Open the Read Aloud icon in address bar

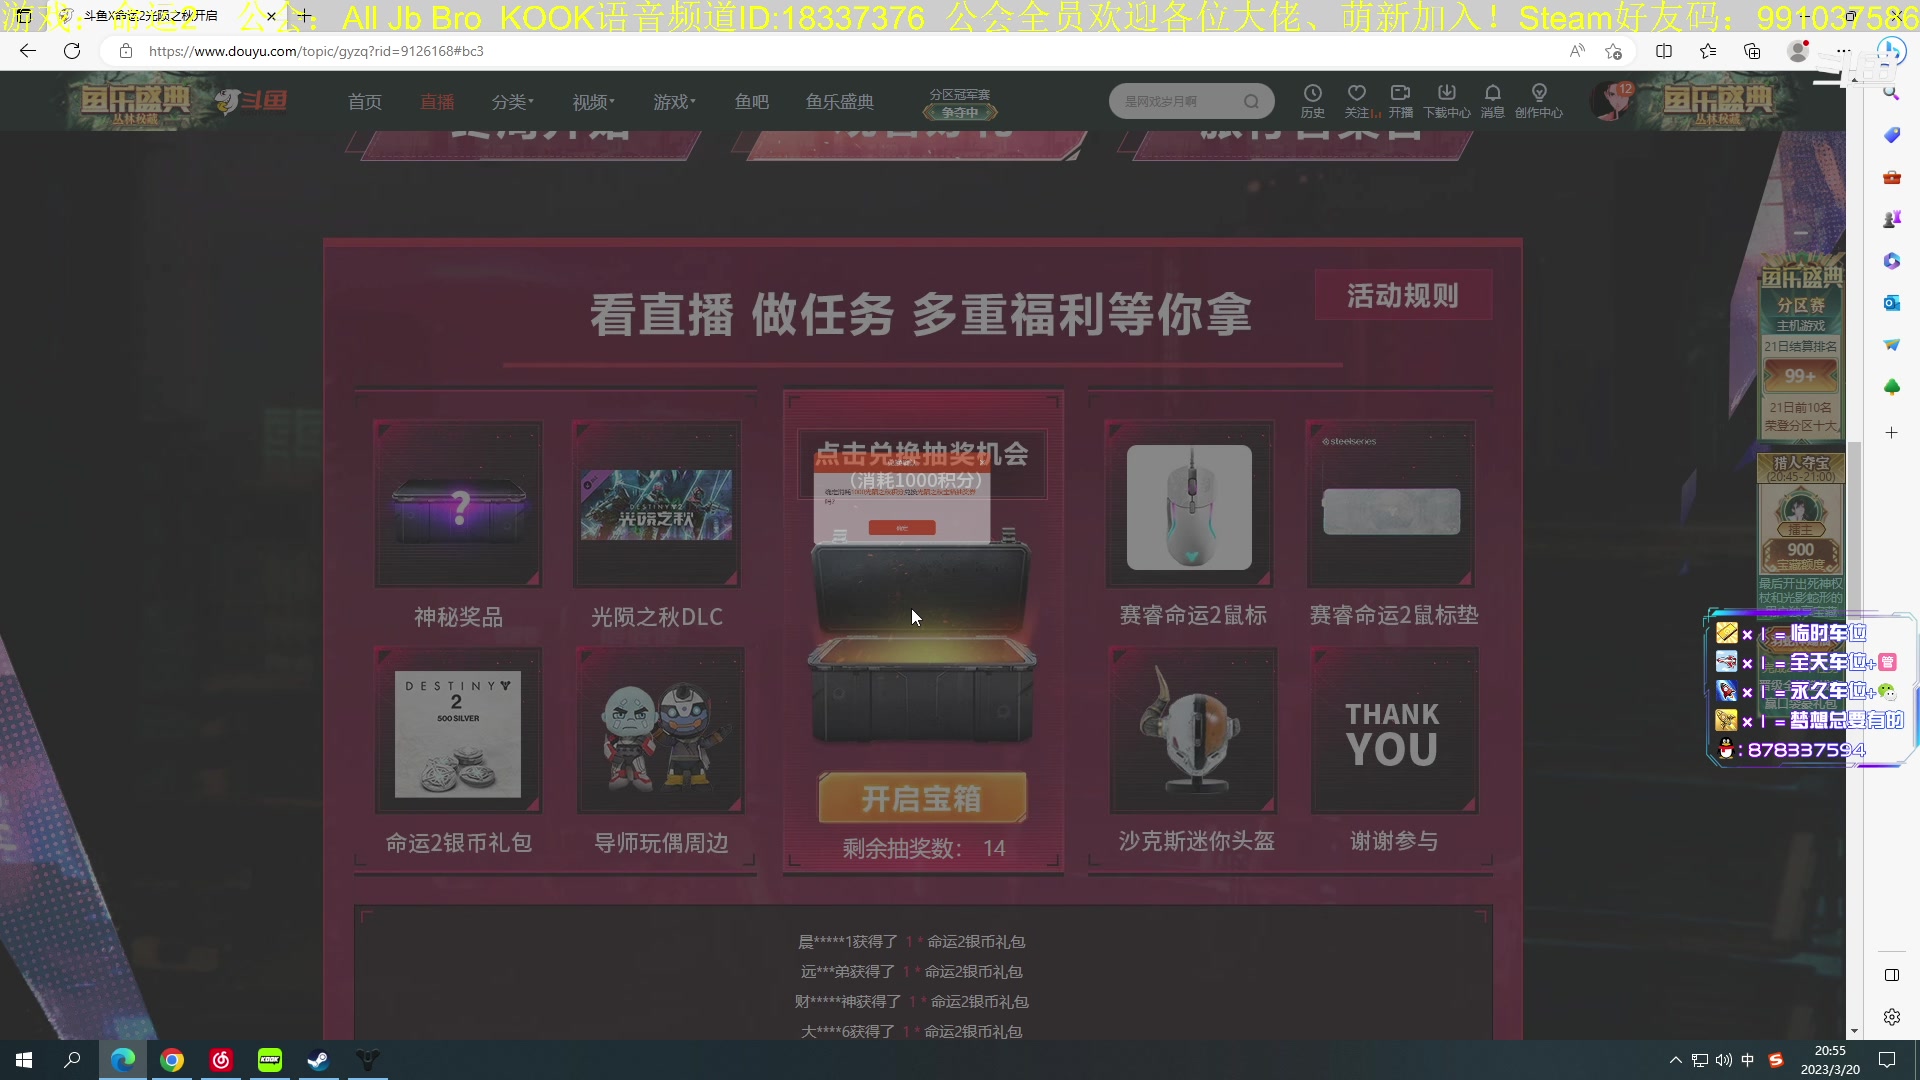coord(1577,51)
